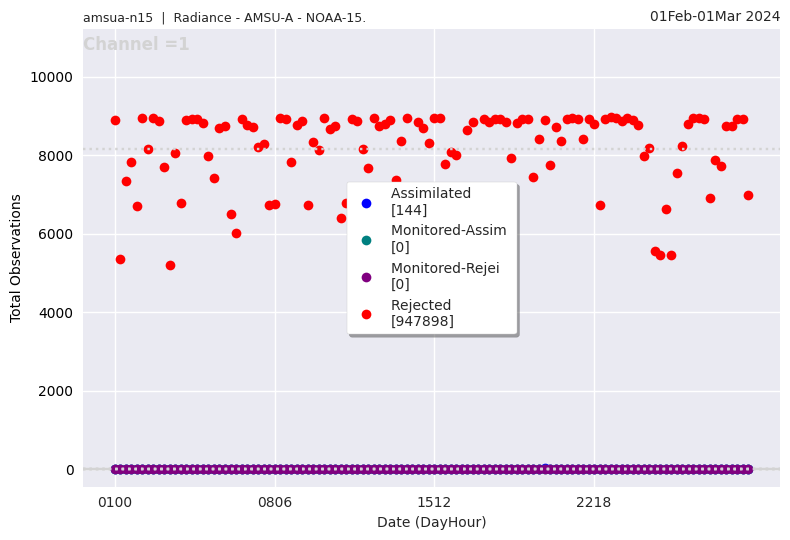The image size is (790, 540).
Task: Click the 'Channel =1' annotation text
Action: (136, 45)
